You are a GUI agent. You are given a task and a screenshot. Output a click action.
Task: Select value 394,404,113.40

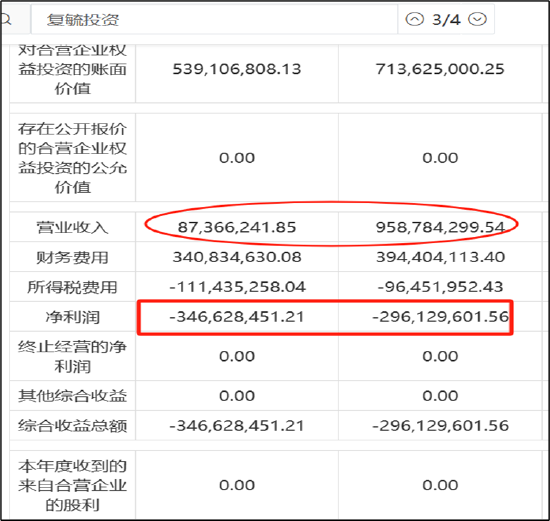coord(440,257)
